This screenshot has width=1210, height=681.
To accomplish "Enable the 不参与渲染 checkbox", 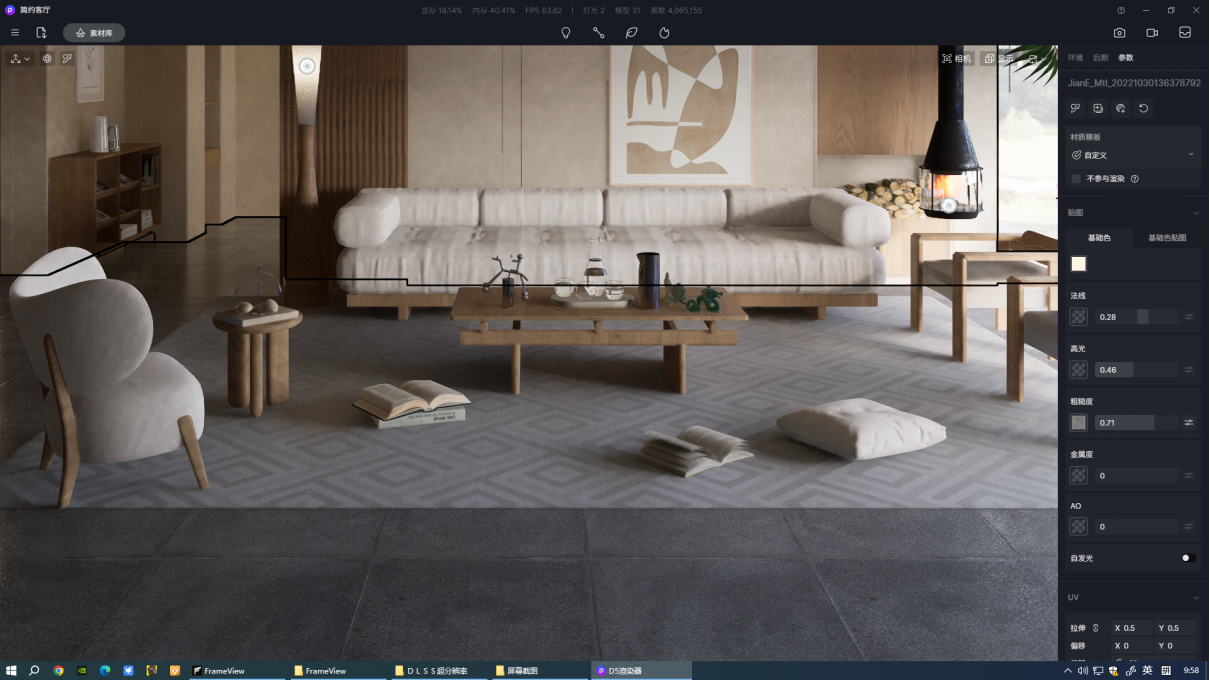I will tap(1076, 179).
